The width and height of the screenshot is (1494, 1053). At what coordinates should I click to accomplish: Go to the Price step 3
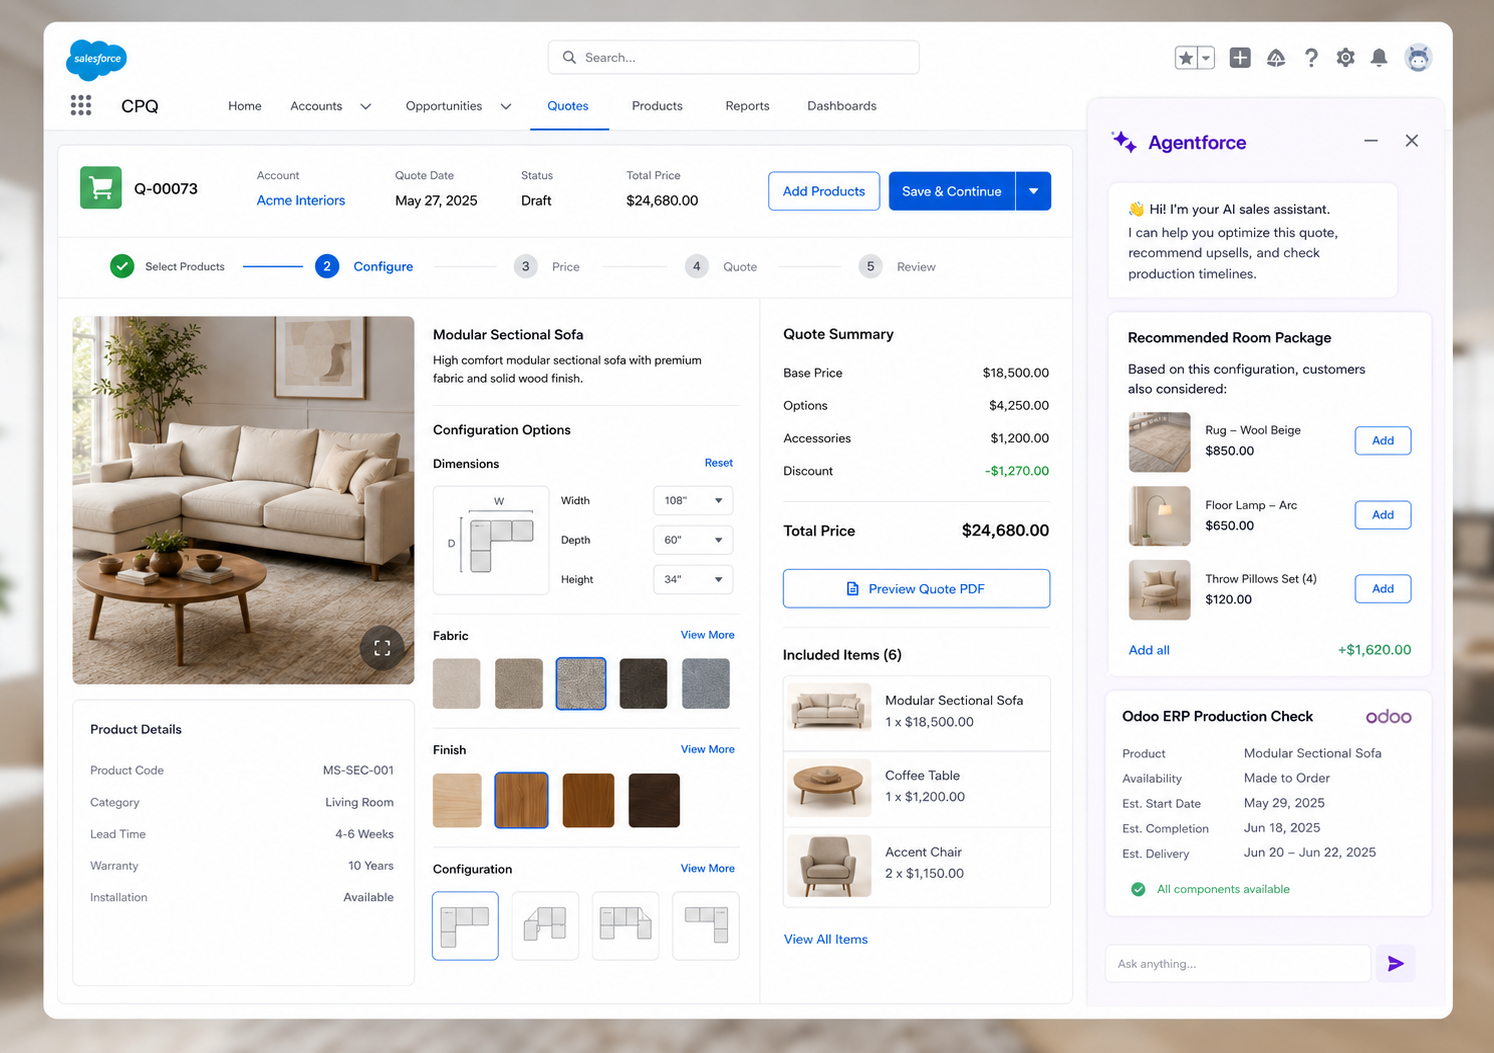click(x=547, y=267)
